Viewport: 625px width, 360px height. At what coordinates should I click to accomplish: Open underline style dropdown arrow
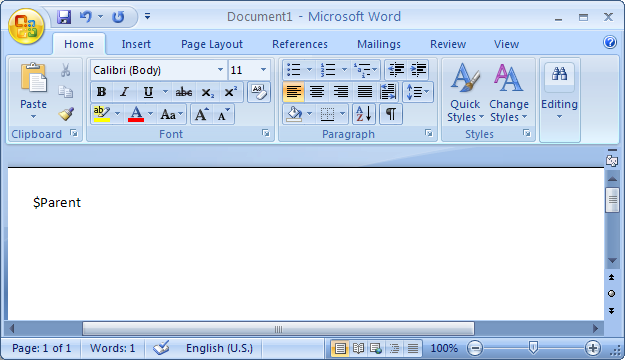tap(165, 92)
